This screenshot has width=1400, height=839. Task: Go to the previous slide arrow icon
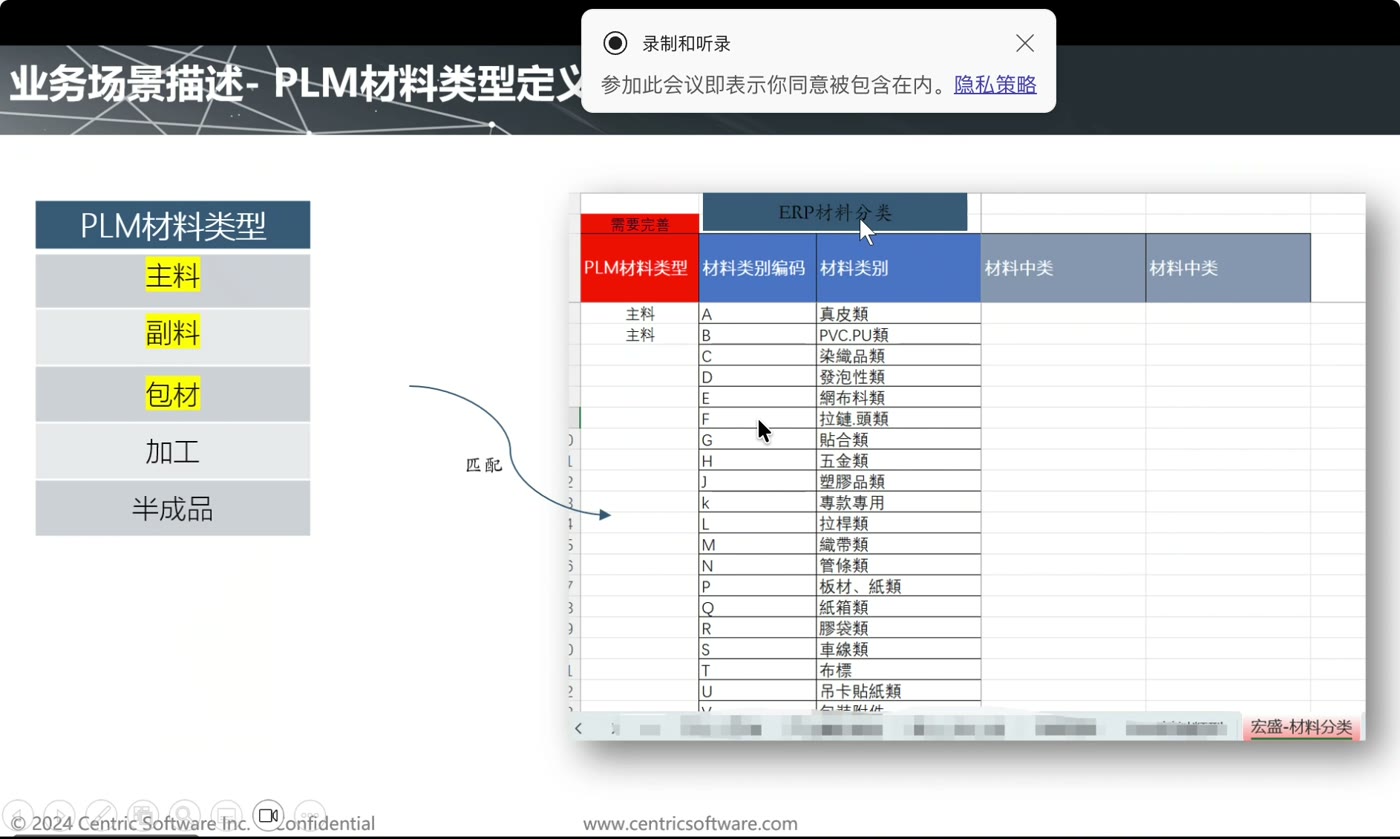pos(18,816)
